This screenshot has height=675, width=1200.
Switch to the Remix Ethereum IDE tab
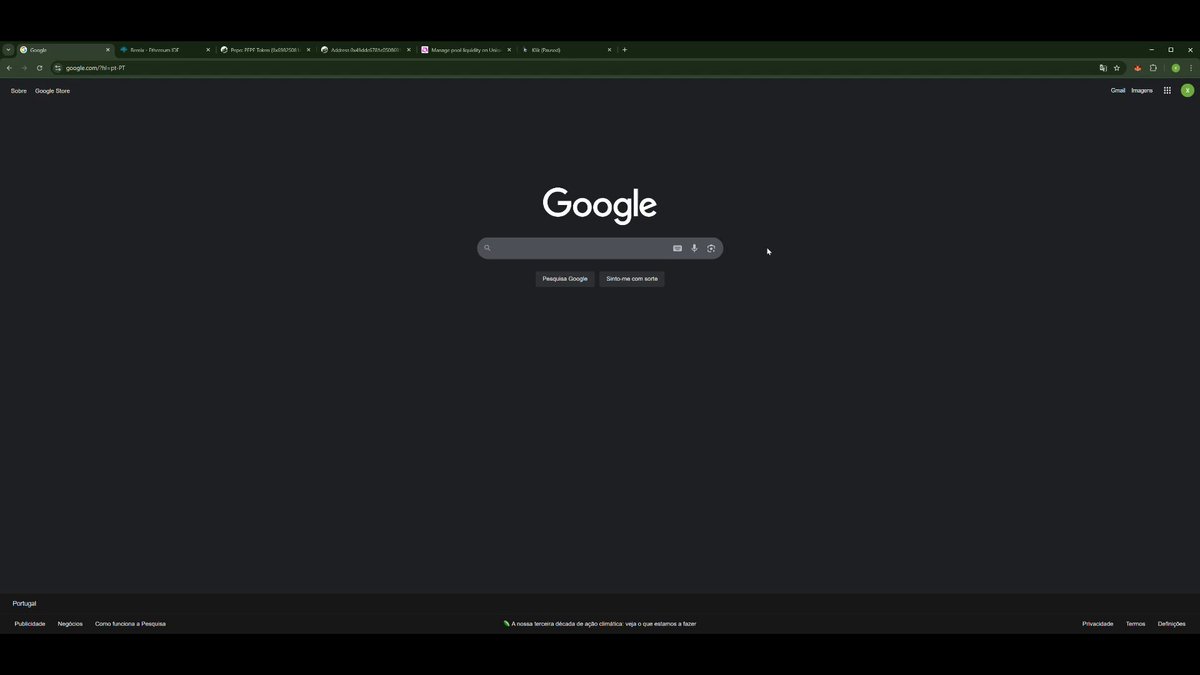coord(165,49)
